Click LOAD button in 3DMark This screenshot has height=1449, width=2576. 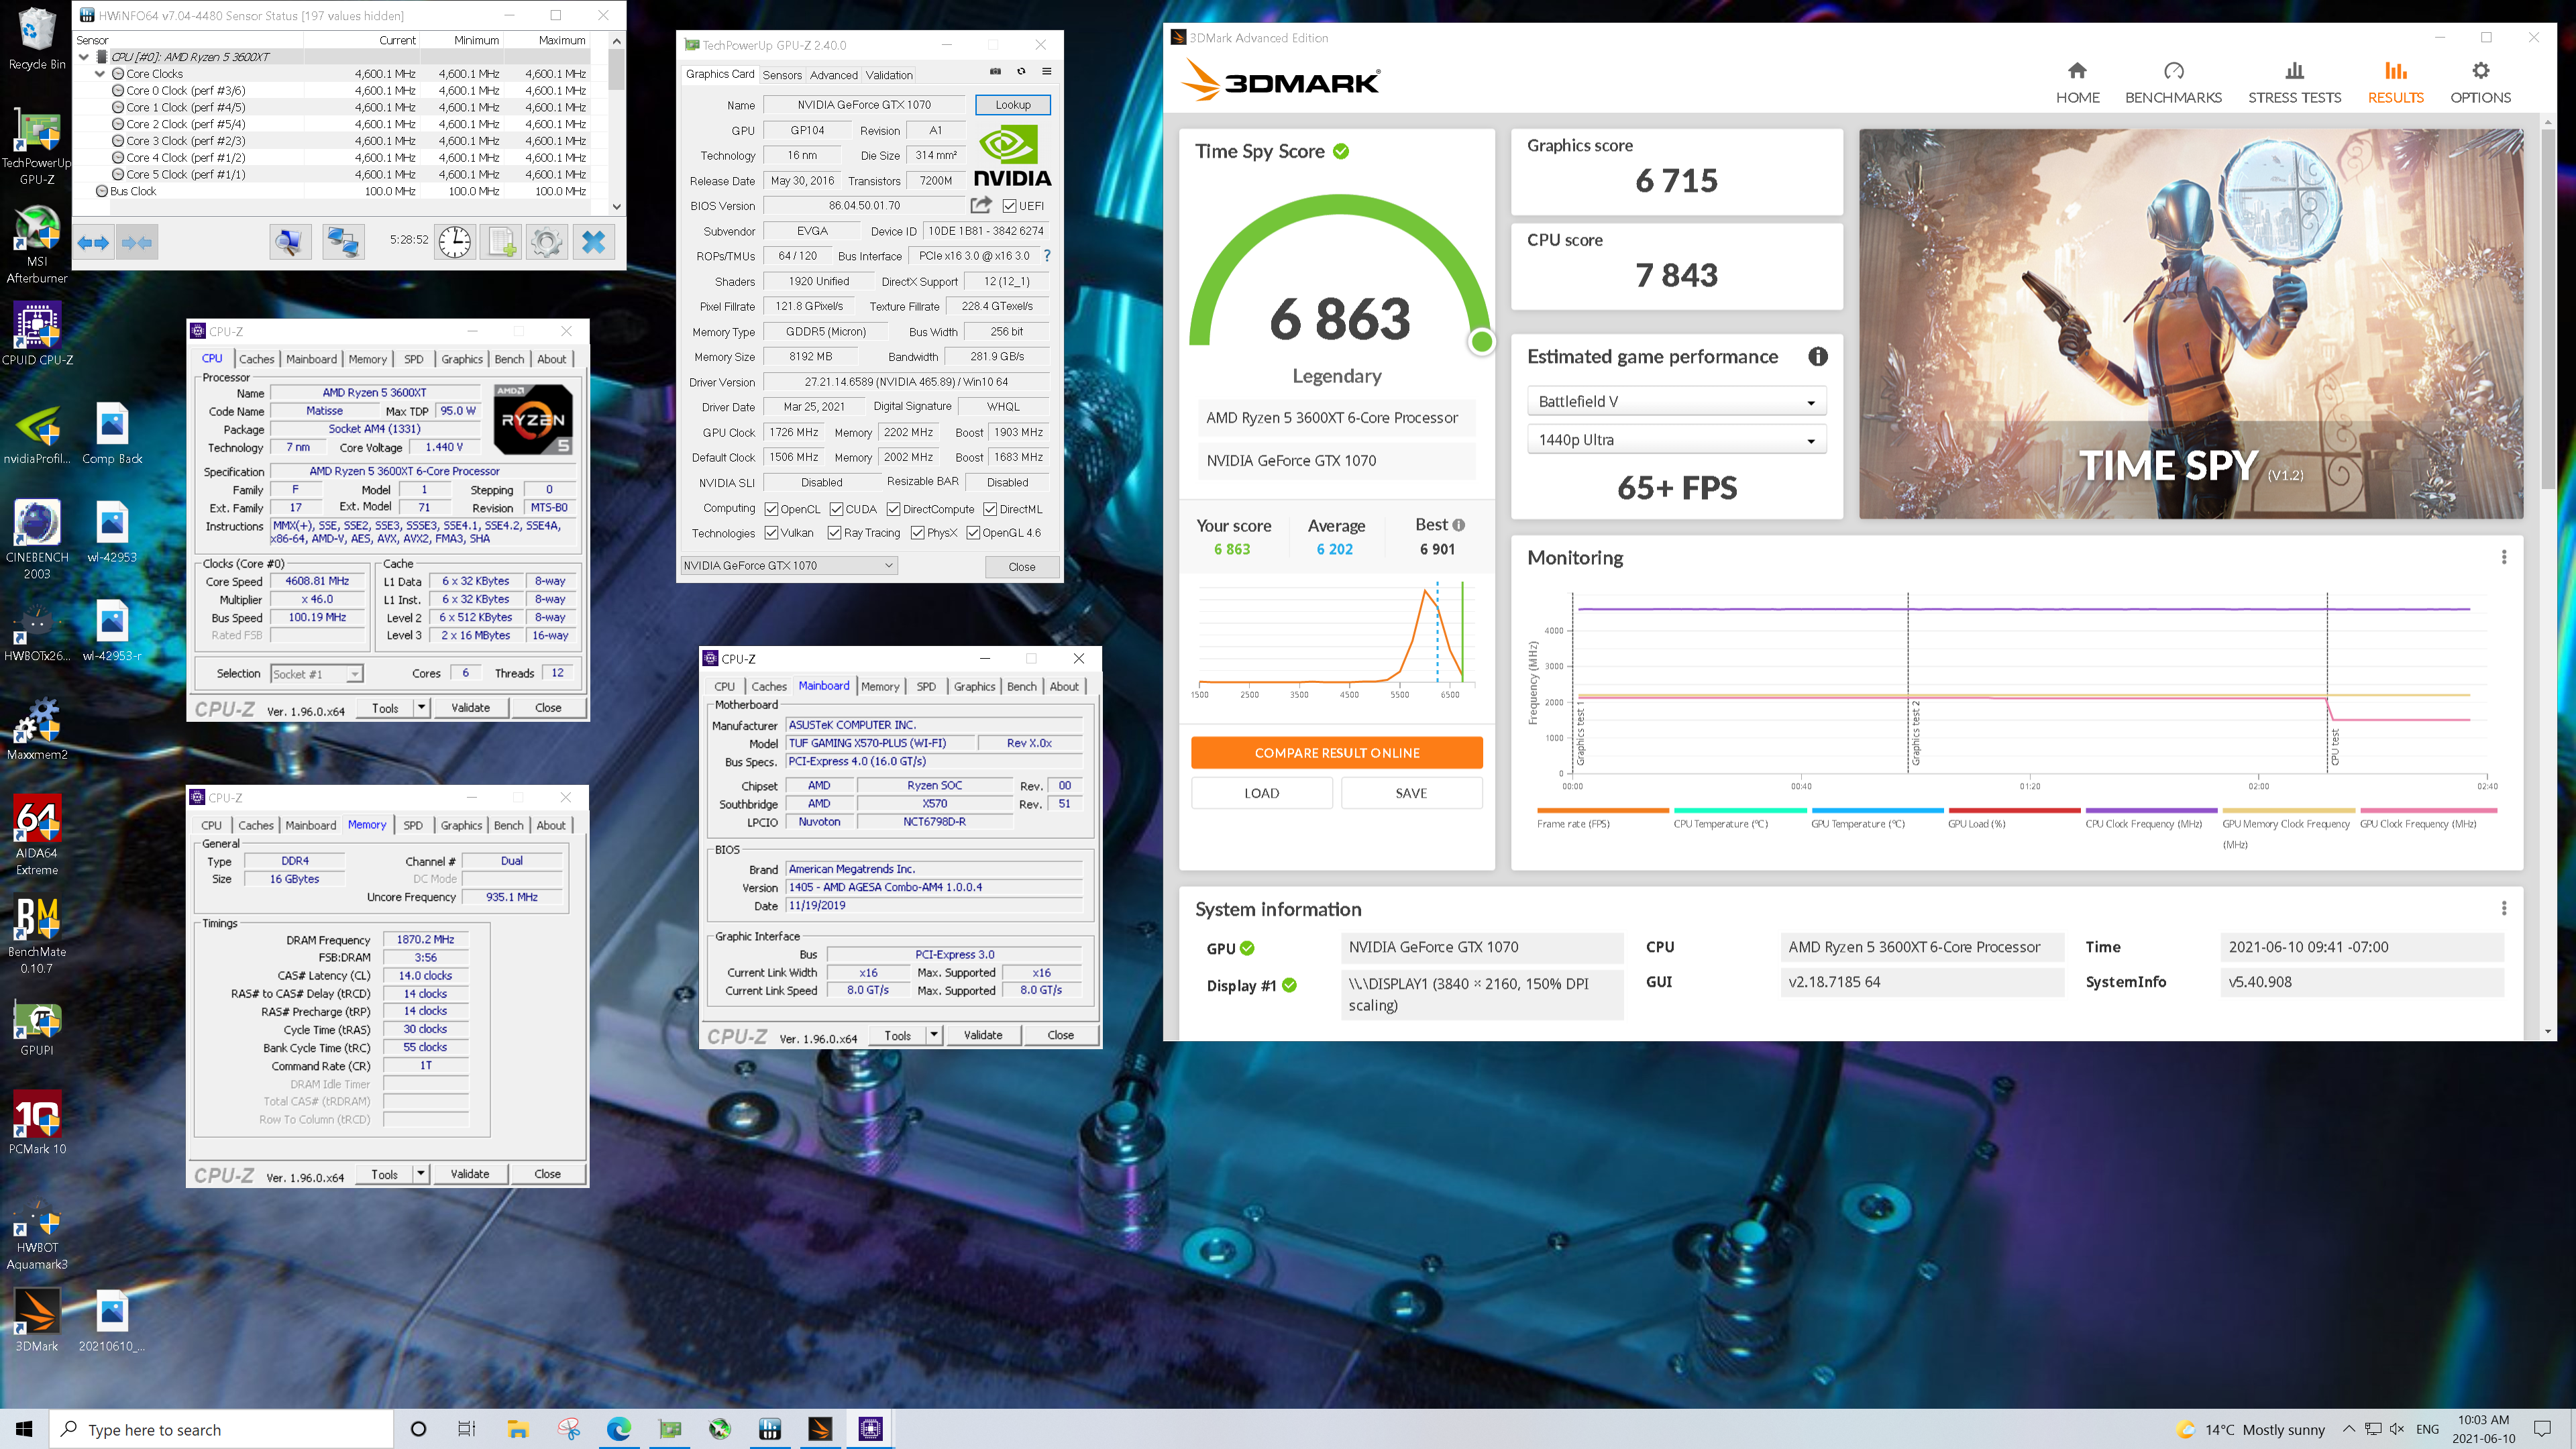[x=1261, y=793]
